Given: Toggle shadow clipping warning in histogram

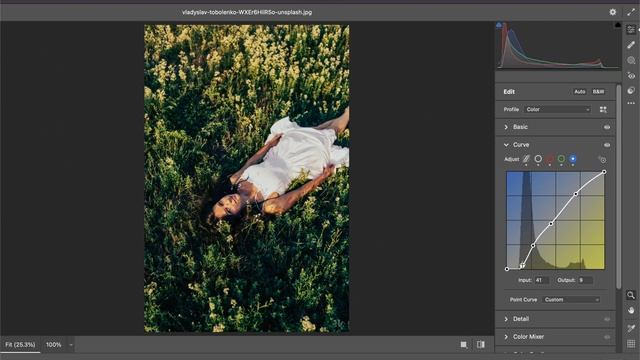Looking at the screenshot, I should coord(499,25).
